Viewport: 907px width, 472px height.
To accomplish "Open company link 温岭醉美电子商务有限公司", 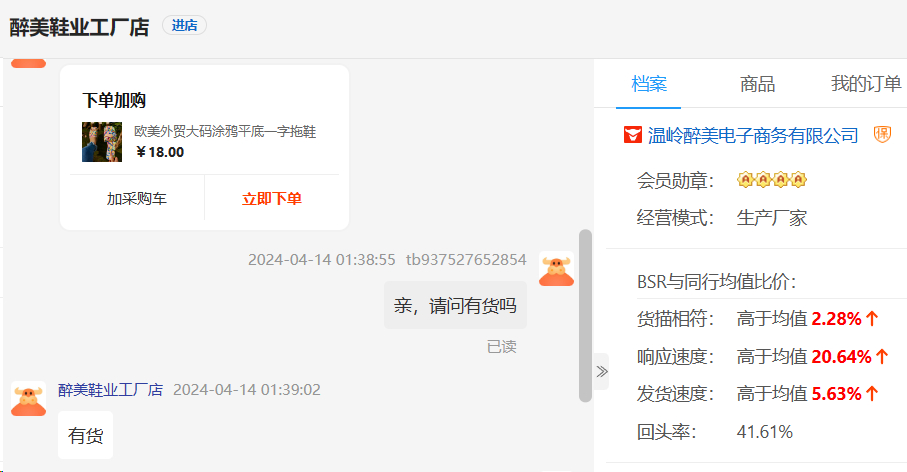I will pos(753,135).
